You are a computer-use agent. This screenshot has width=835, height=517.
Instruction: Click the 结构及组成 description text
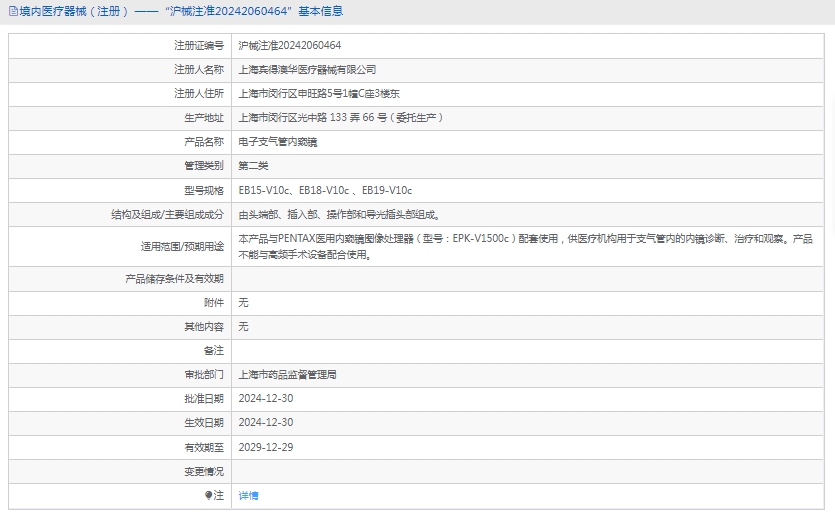pos(339,214)
